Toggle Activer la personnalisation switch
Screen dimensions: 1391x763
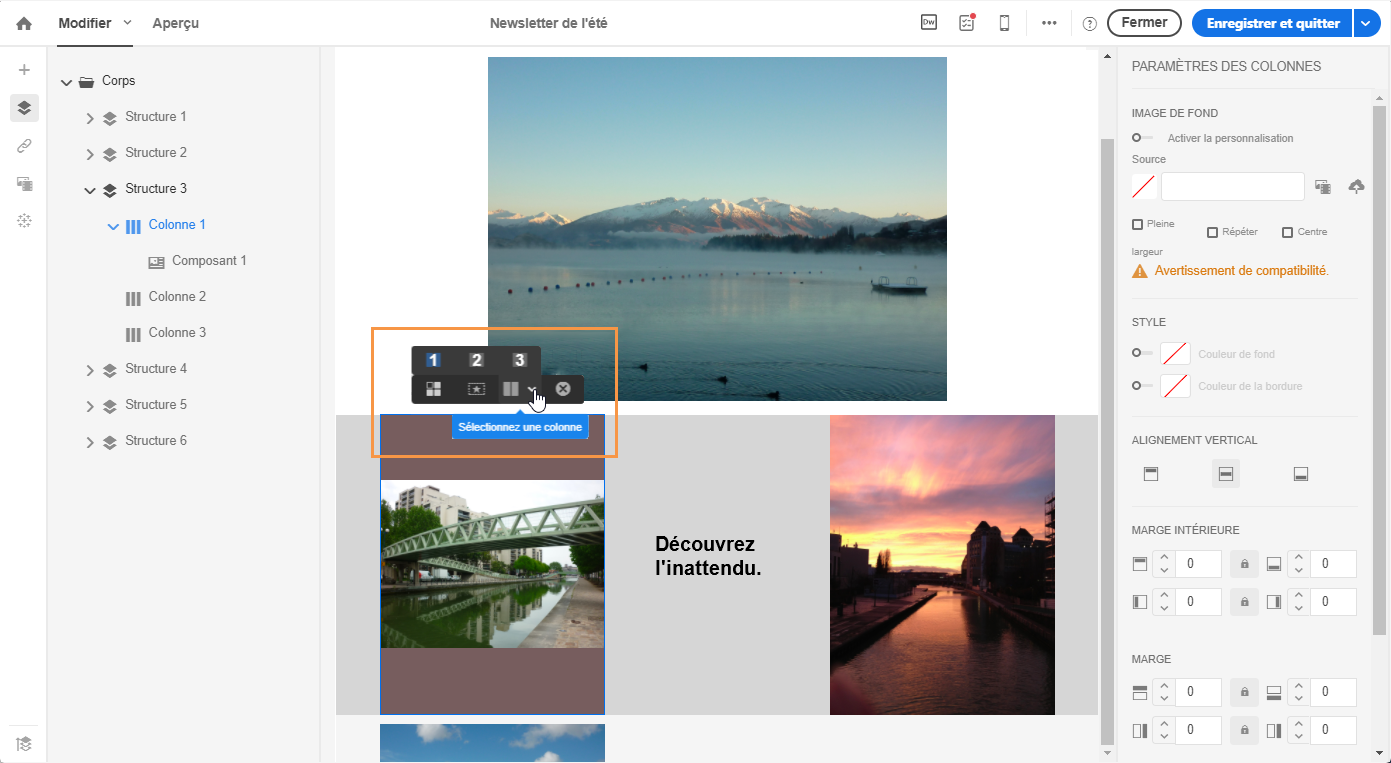tap(1142, 138)
